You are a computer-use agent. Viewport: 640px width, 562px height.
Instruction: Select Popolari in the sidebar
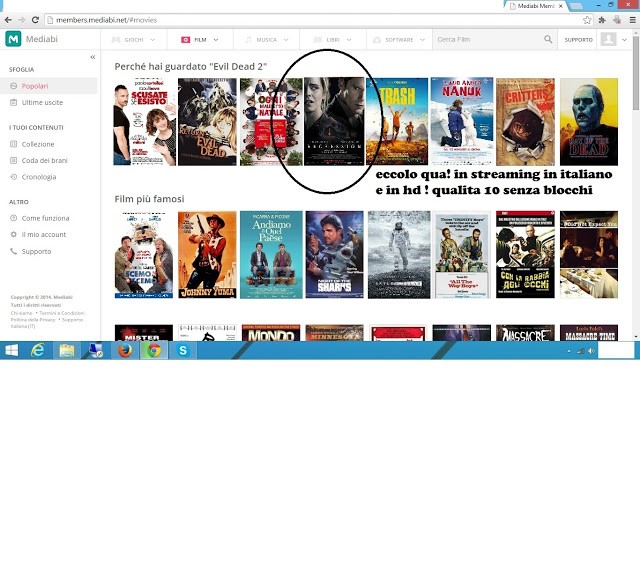click(x=35, y=86)
